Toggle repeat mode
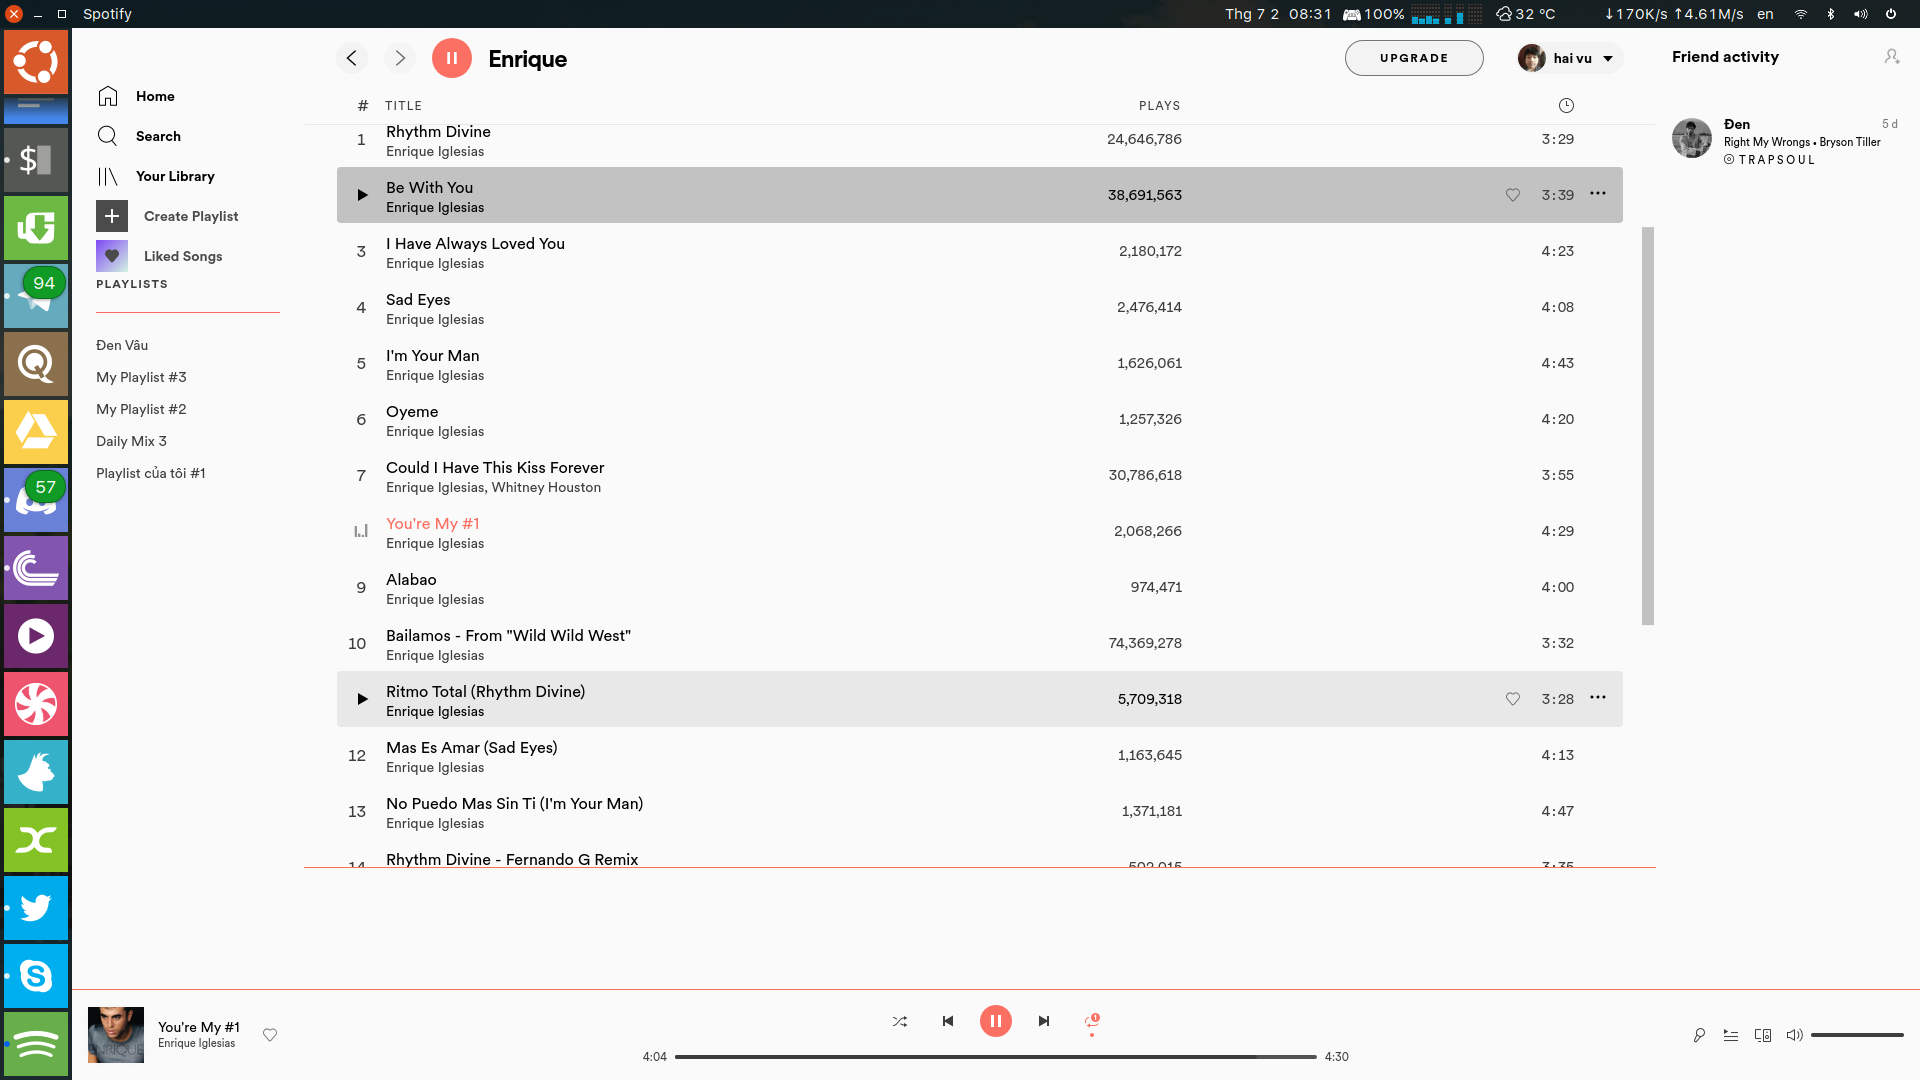 [1092, 1021]
